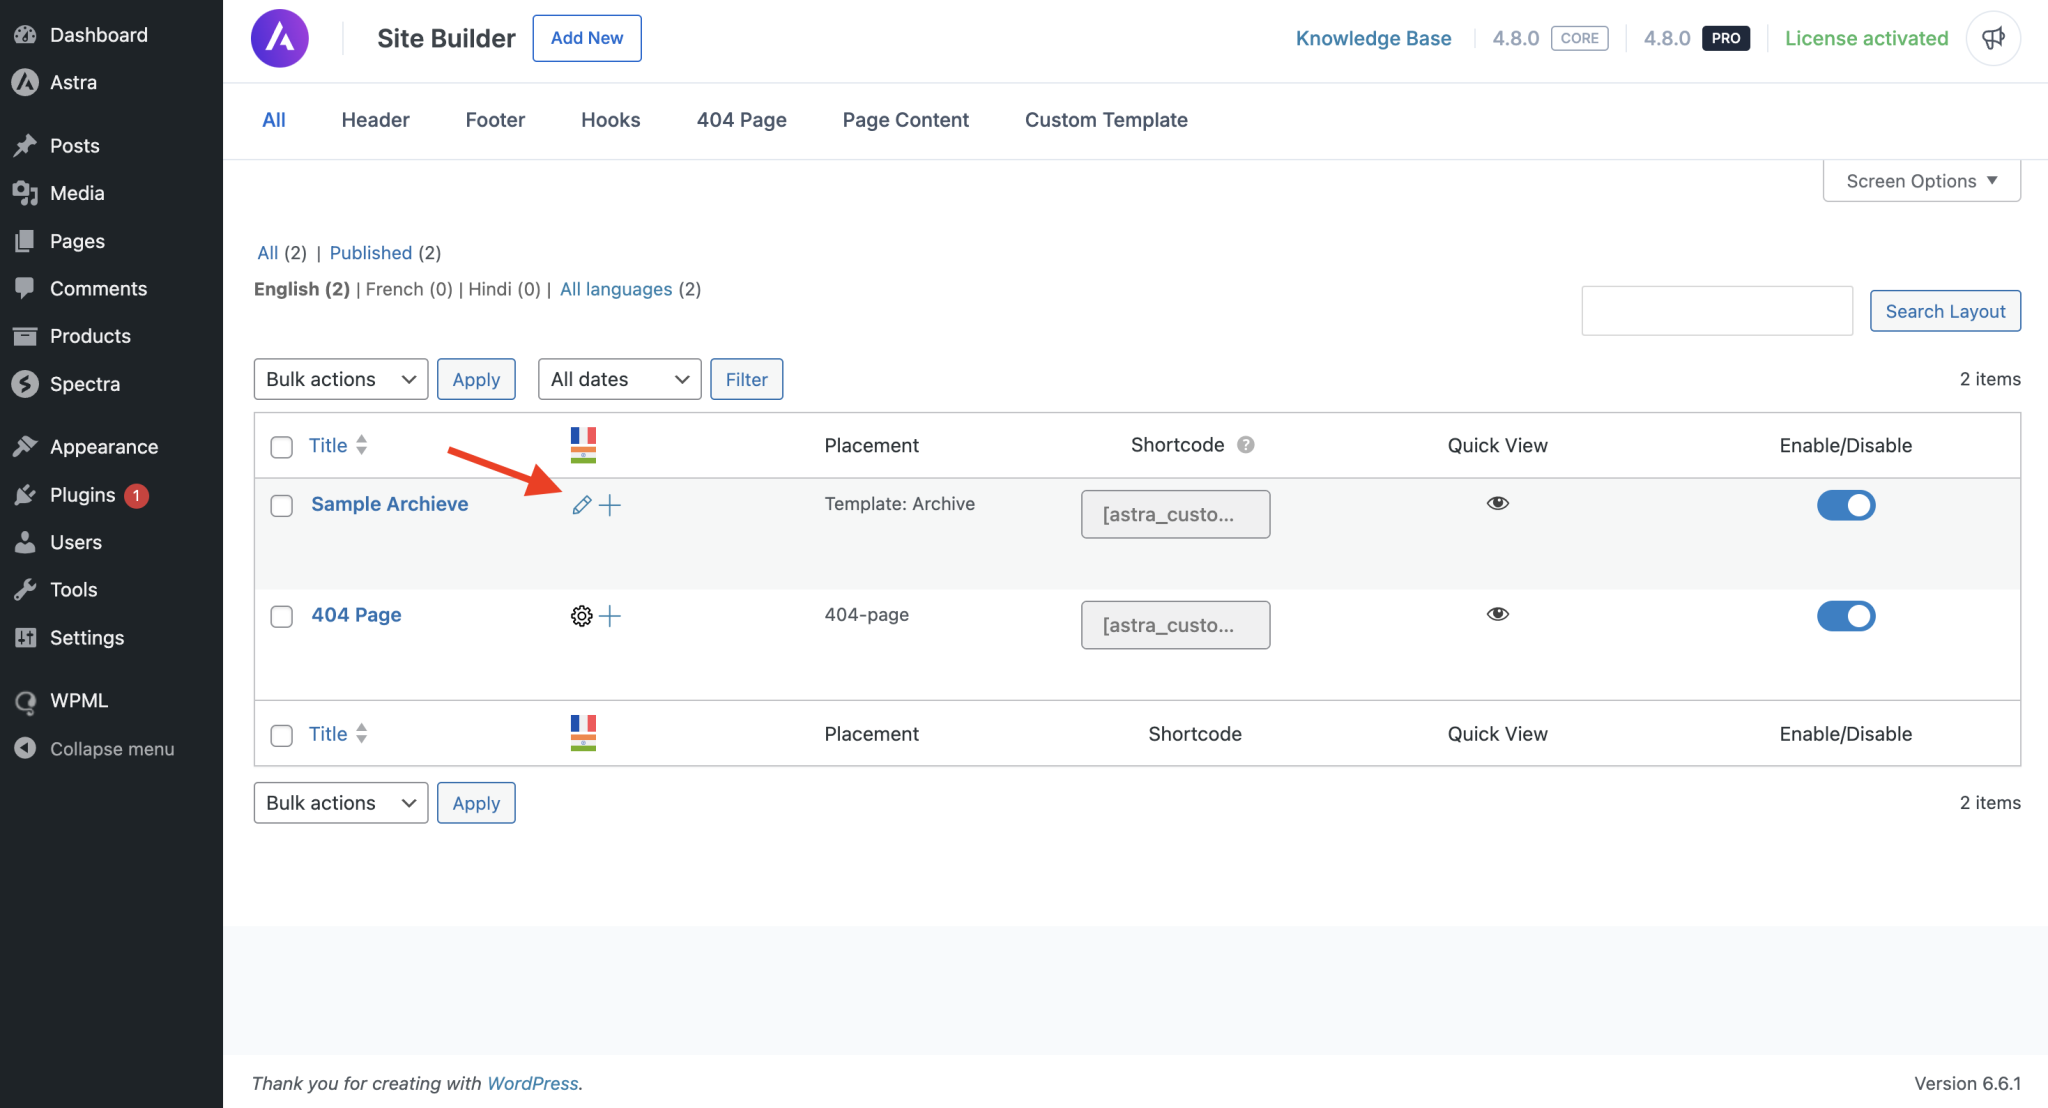Open the All dates filter dropdown

coord(619,379)
